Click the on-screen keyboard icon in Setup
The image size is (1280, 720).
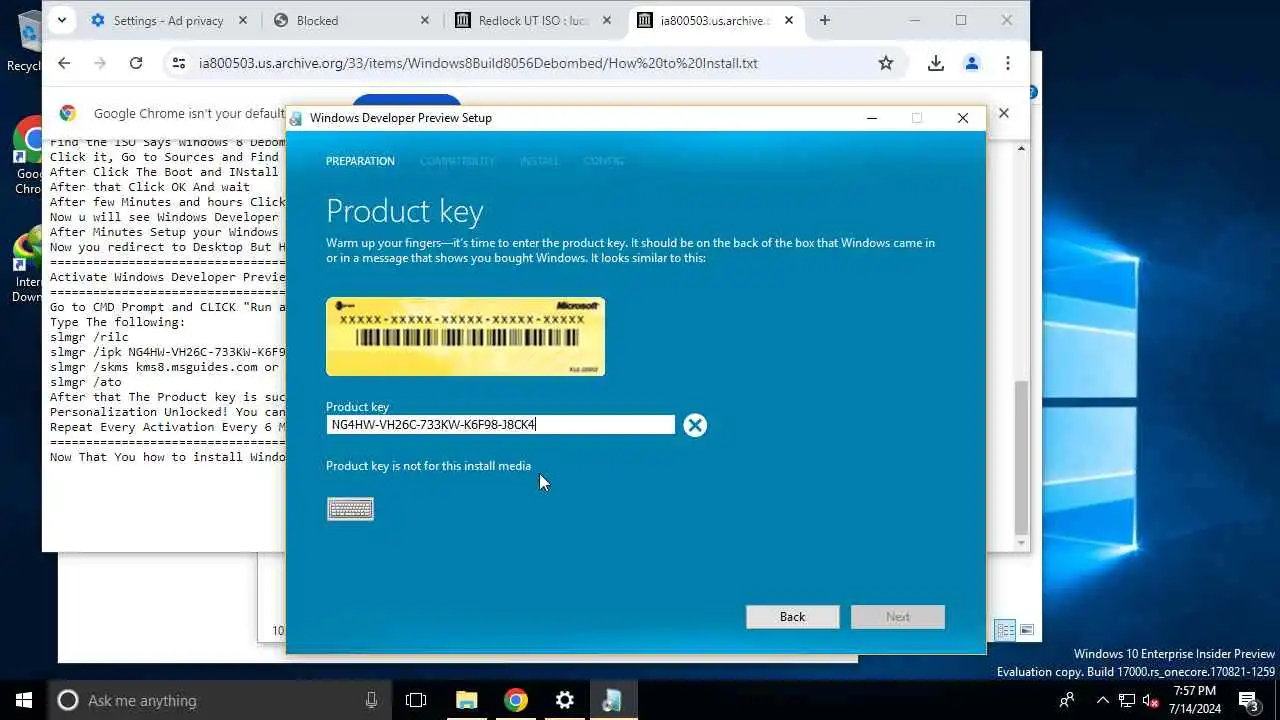tap(350, 509)
